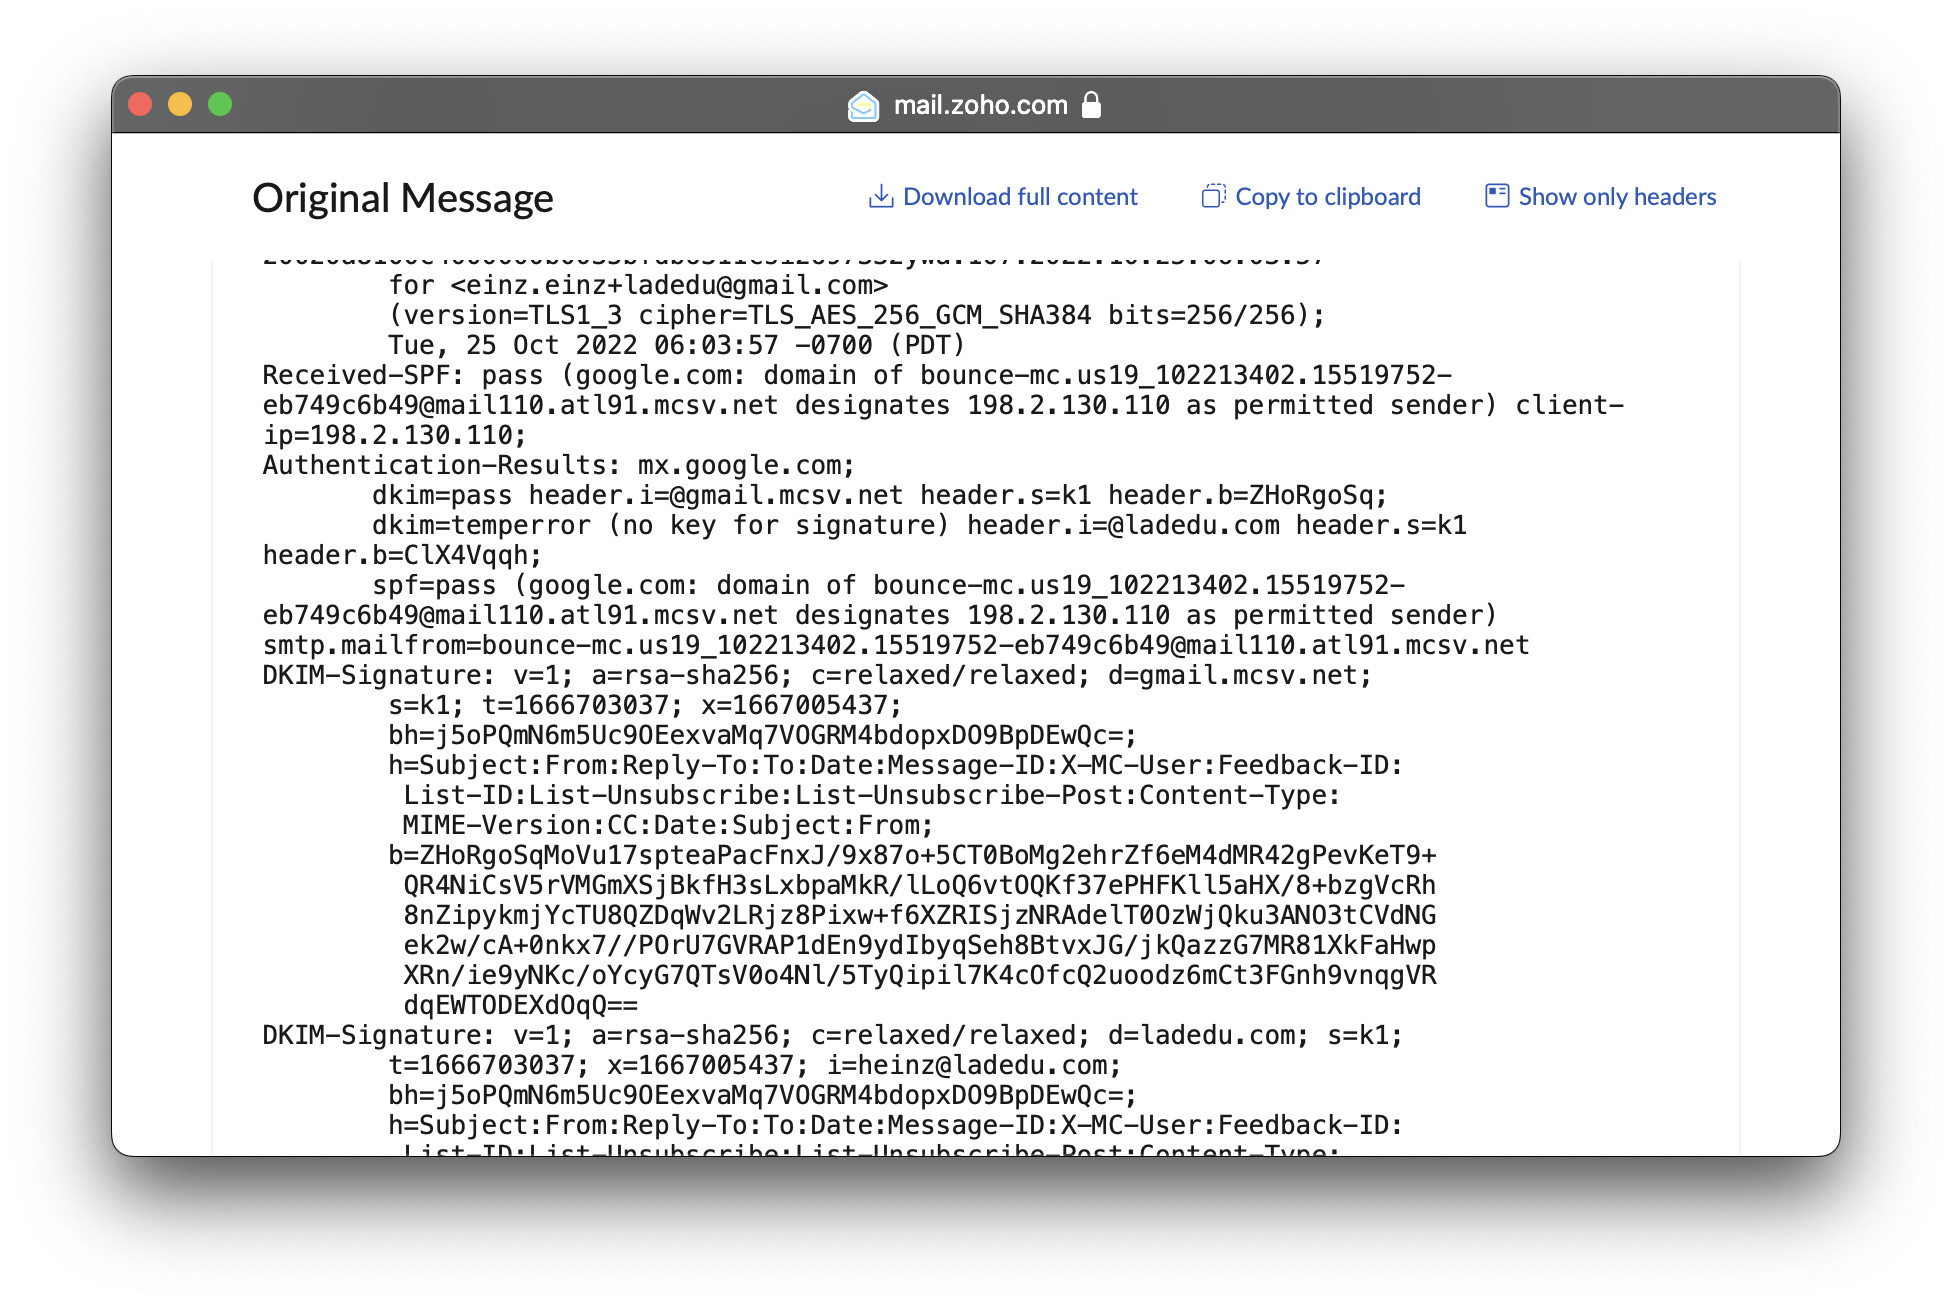
Task: Click the spf=pass (google.com line
Action: (888, 586)
